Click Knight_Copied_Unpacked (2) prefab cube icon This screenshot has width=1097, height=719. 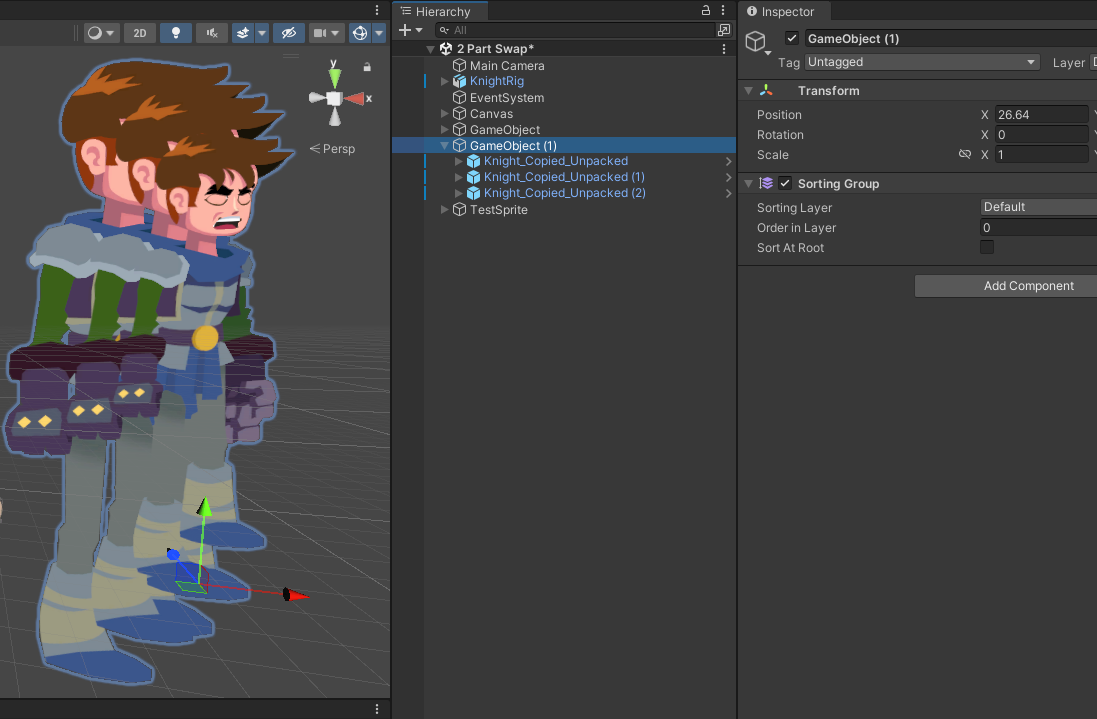click(474, 193)
